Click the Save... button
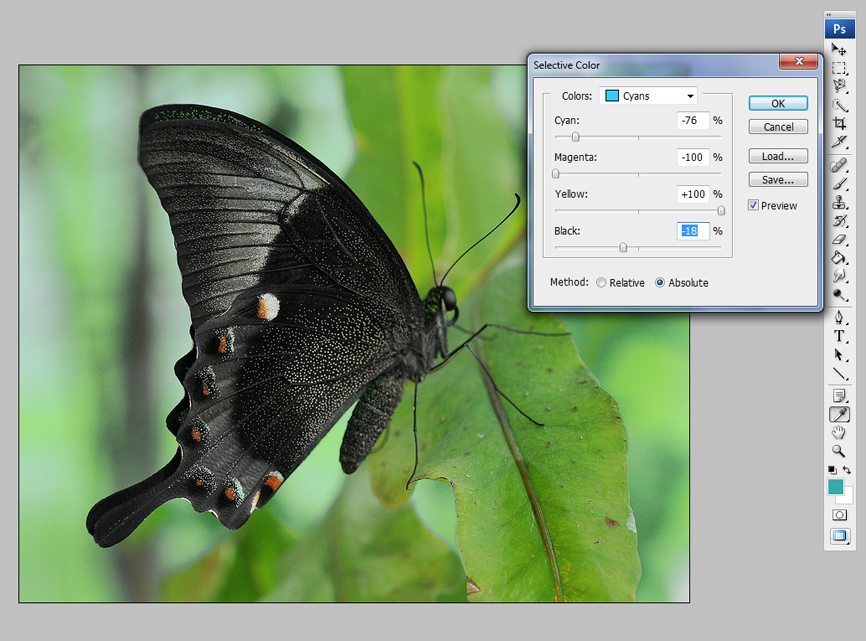This screenshot has height=641, width=866. [x=777, y=180]
